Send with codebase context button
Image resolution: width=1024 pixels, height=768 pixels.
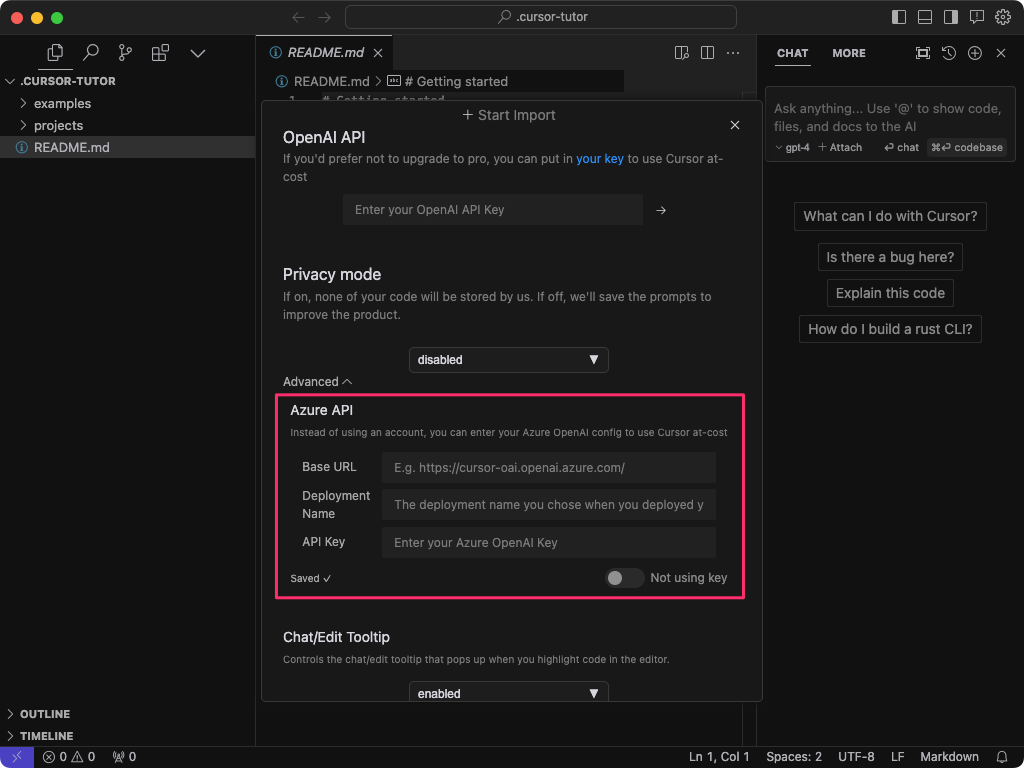click(967, 148)
